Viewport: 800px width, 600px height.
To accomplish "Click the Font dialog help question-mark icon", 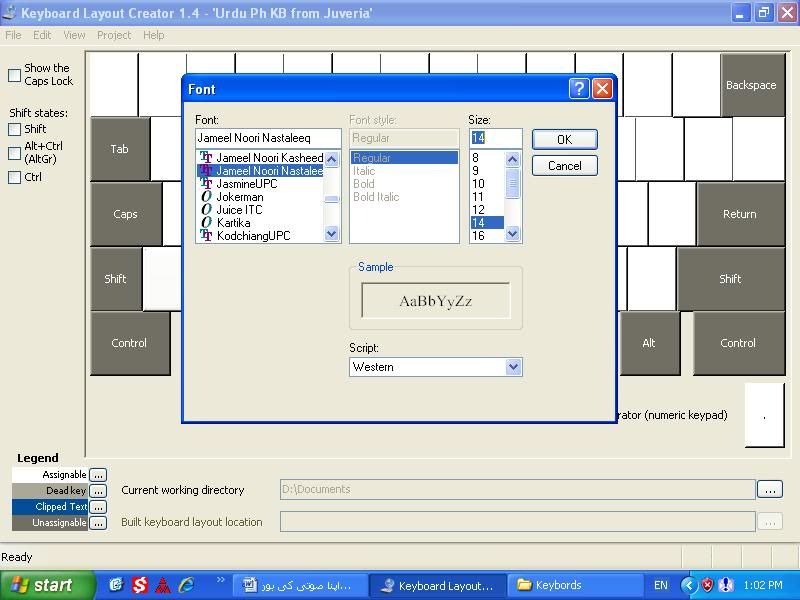I will coord(579,89).
